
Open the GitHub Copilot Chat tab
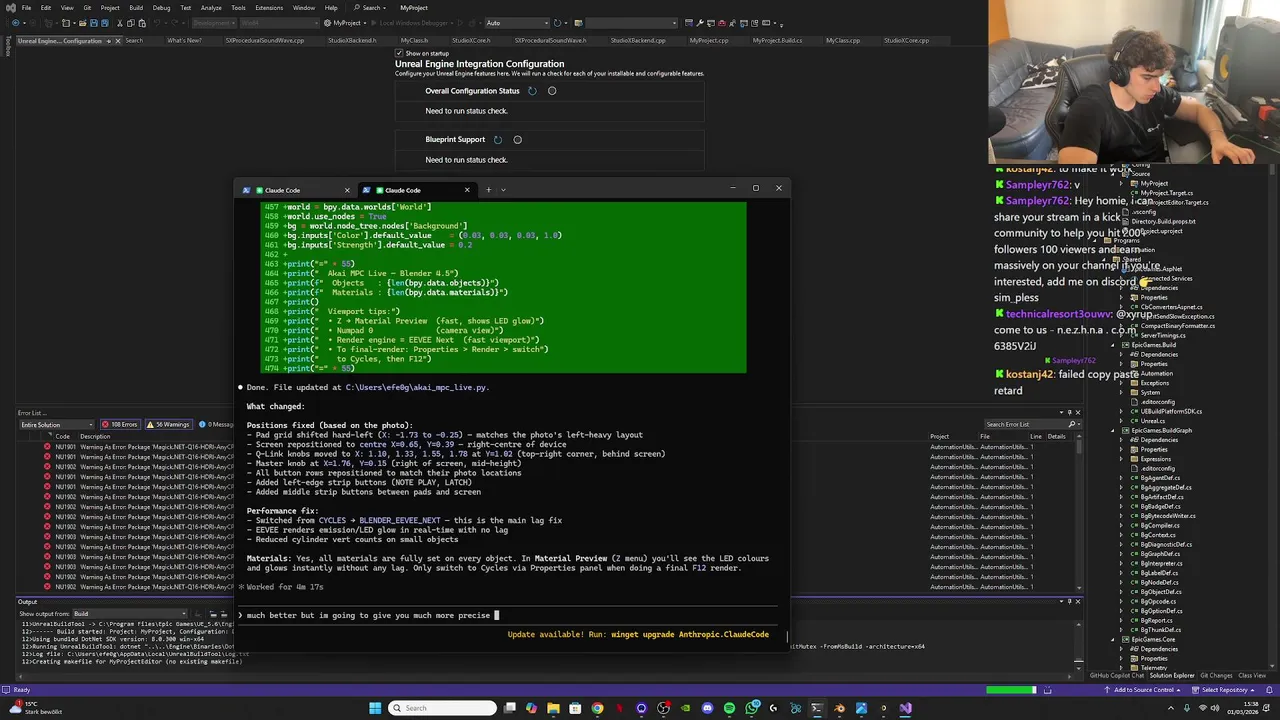(x=1117, y=675)
